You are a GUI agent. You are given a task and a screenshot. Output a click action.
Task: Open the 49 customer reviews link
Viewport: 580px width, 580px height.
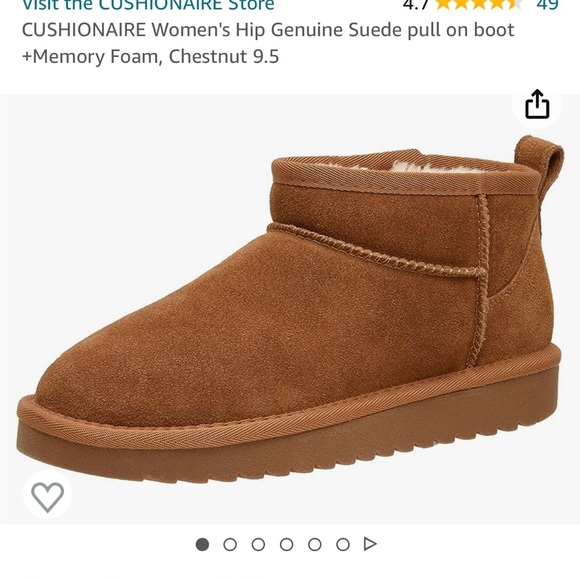coord(547,5)
